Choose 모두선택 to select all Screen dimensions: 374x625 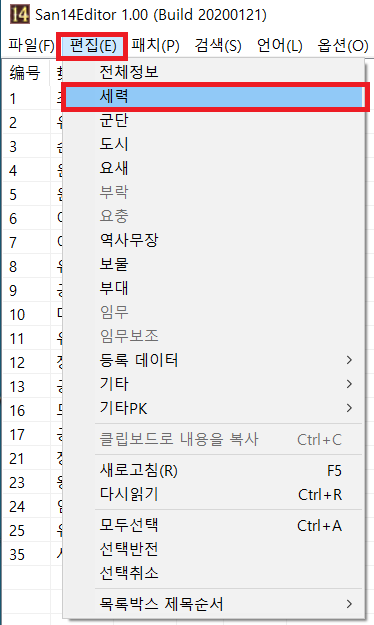point(215,525)
